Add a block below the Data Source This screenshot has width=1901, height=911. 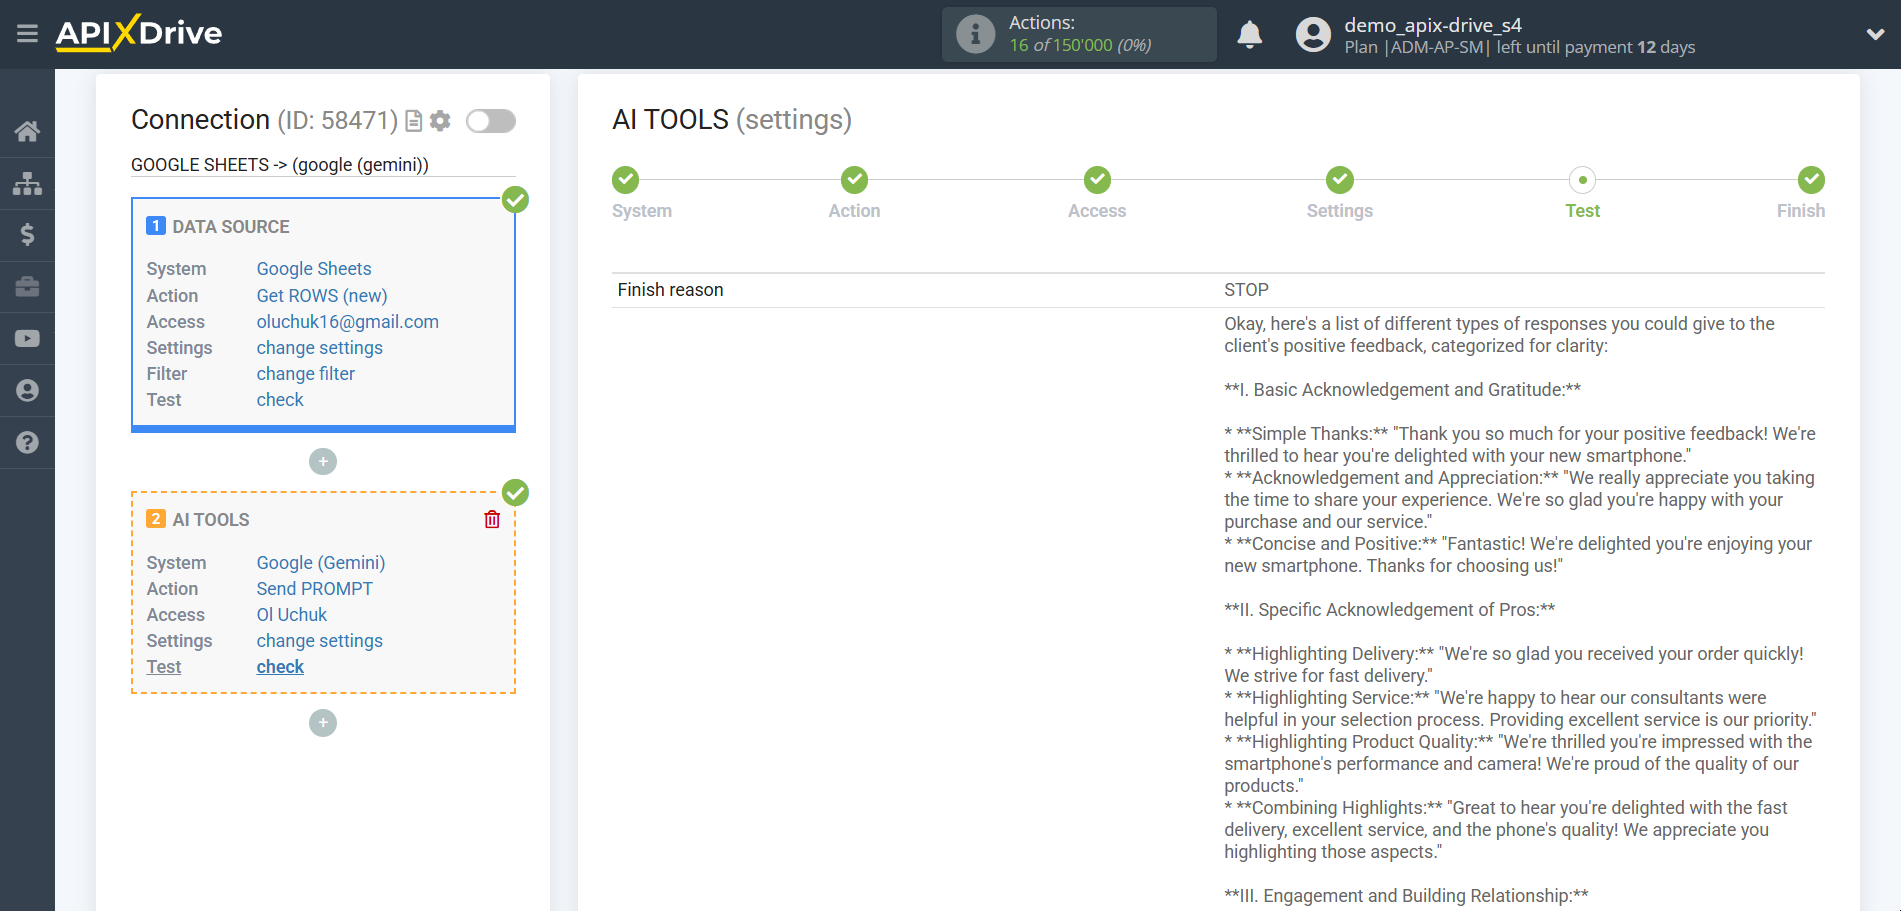(323, 461)
